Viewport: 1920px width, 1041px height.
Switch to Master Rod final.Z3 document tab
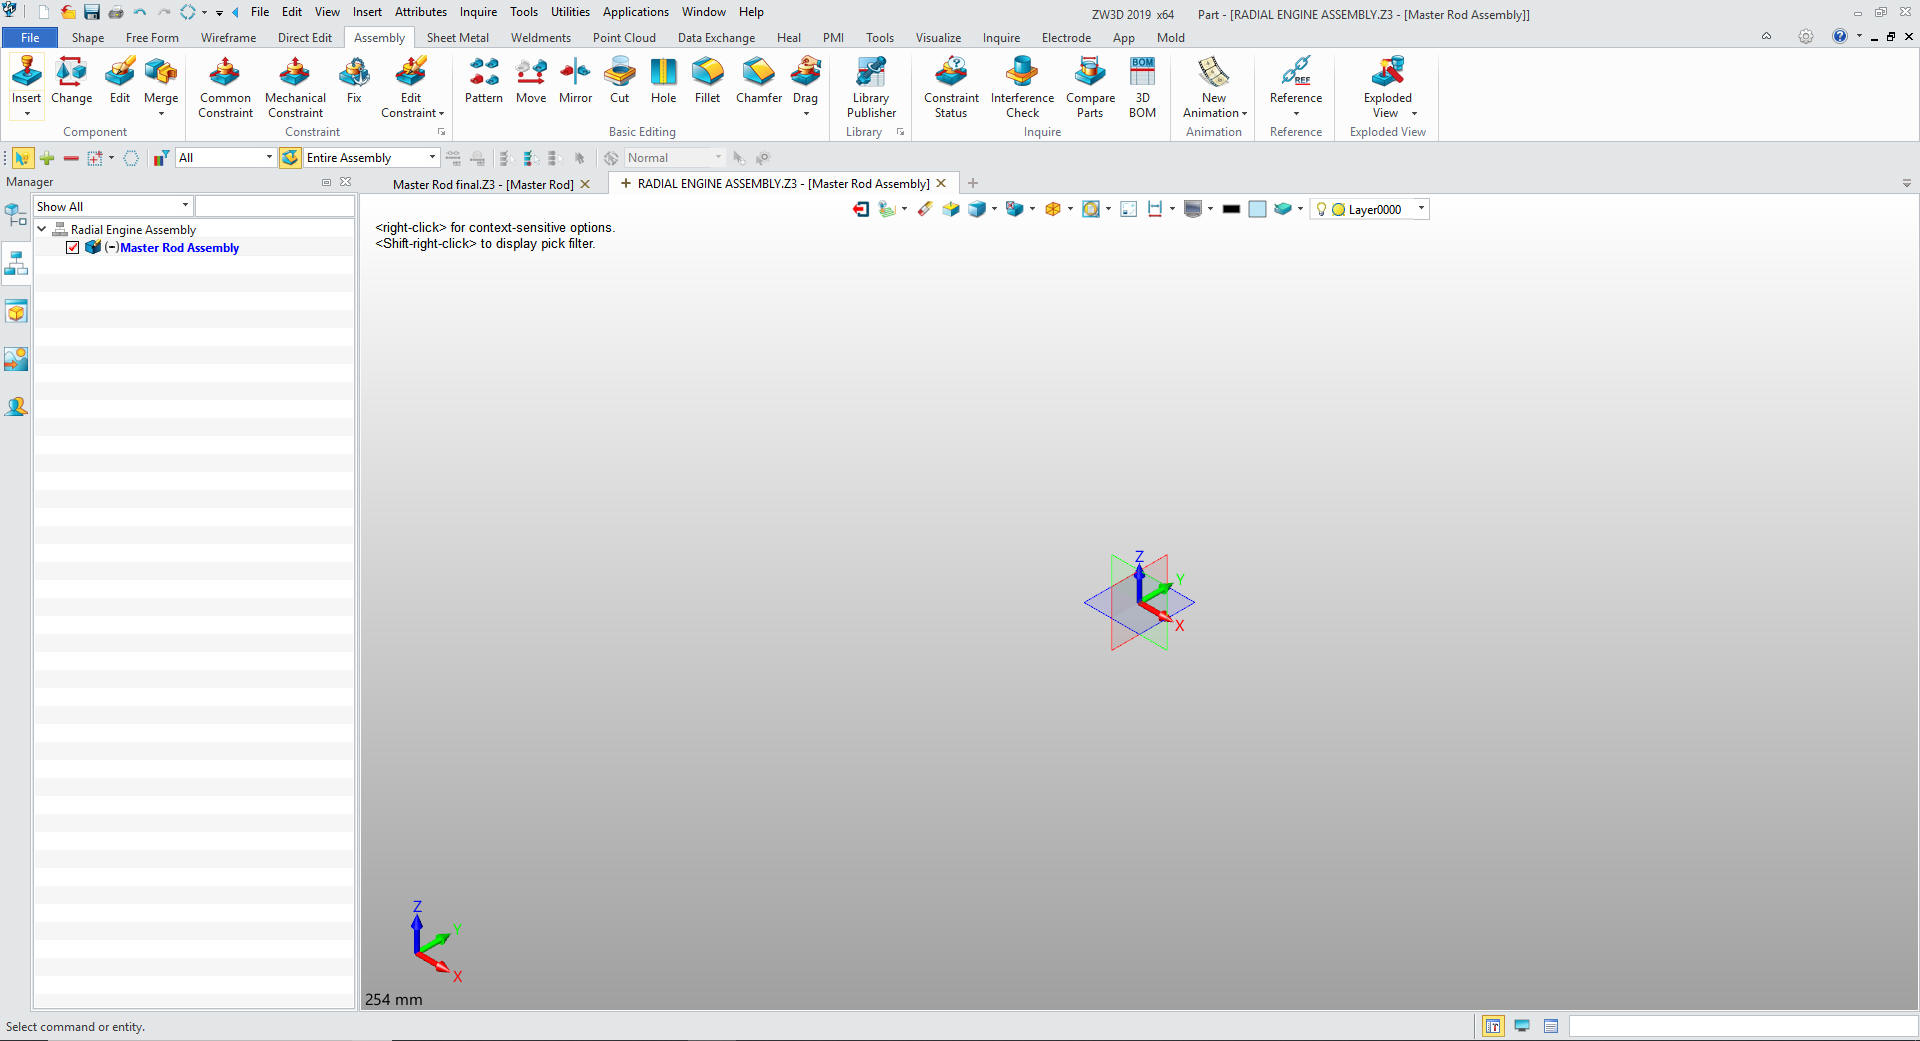click(483, 184)
